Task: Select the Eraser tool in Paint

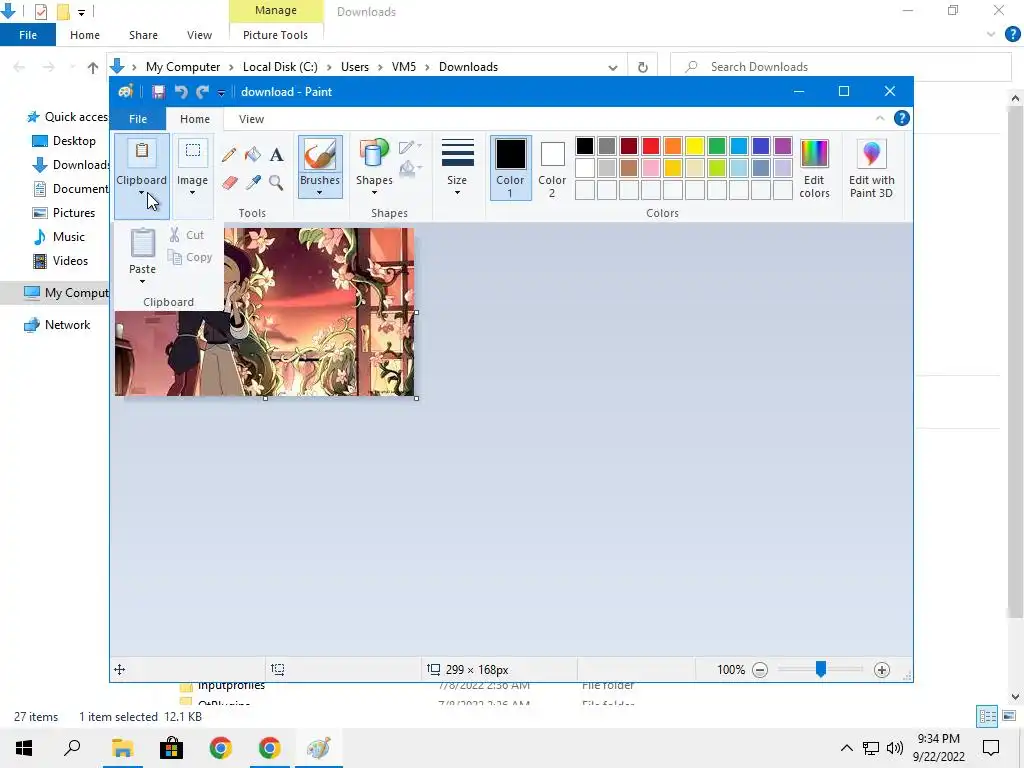Action: pos(229,182)
